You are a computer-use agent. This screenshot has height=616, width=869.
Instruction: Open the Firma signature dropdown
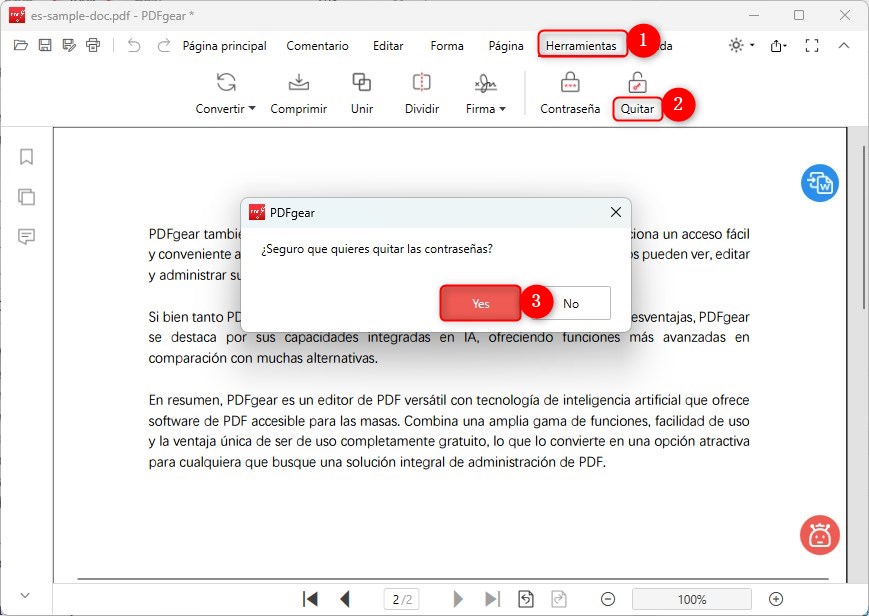pyautogui.click(x=485, y=94)
